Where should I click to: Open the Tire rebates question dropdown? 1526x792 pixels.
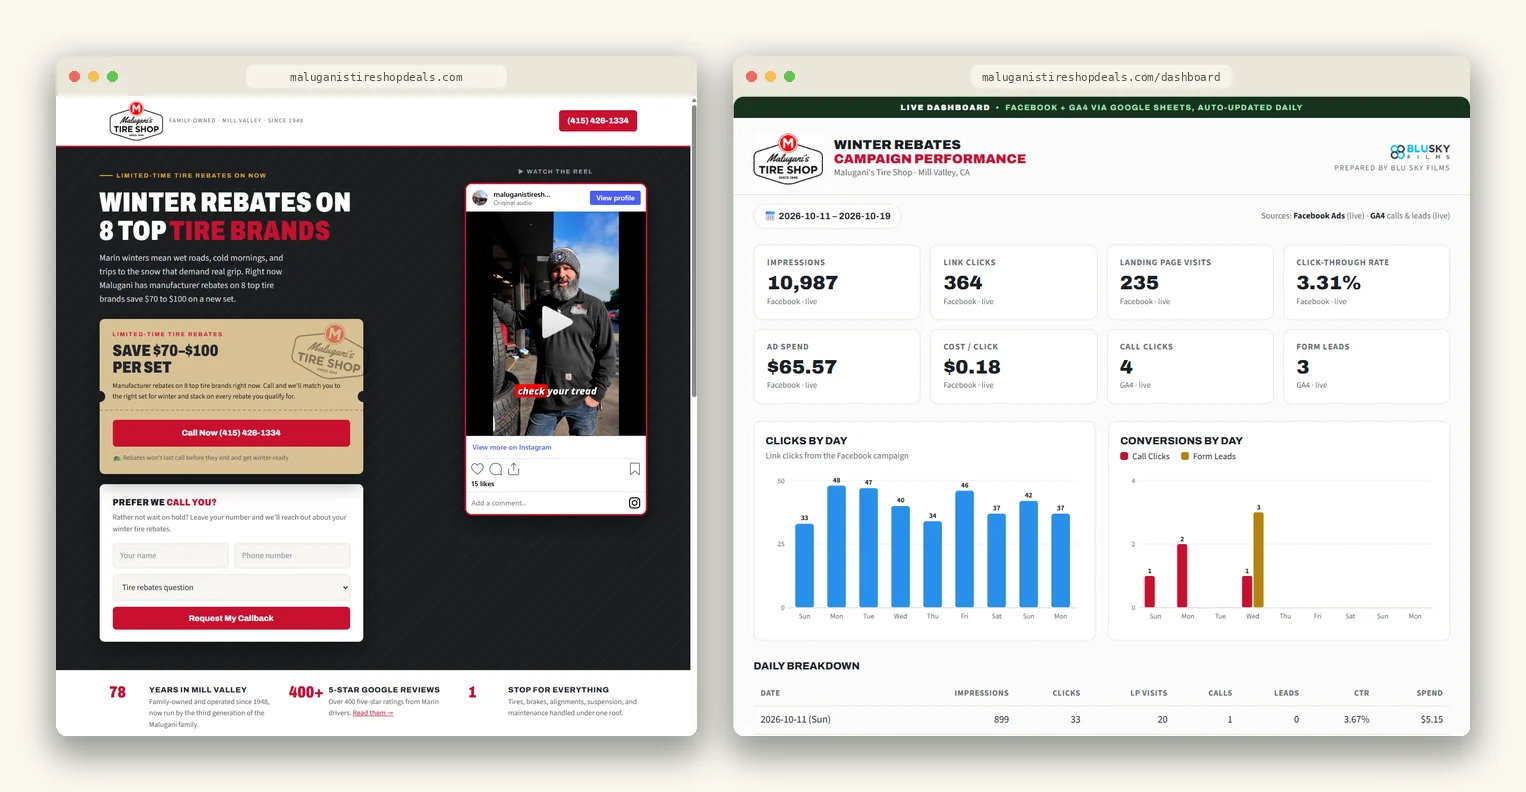click(232, 587)
